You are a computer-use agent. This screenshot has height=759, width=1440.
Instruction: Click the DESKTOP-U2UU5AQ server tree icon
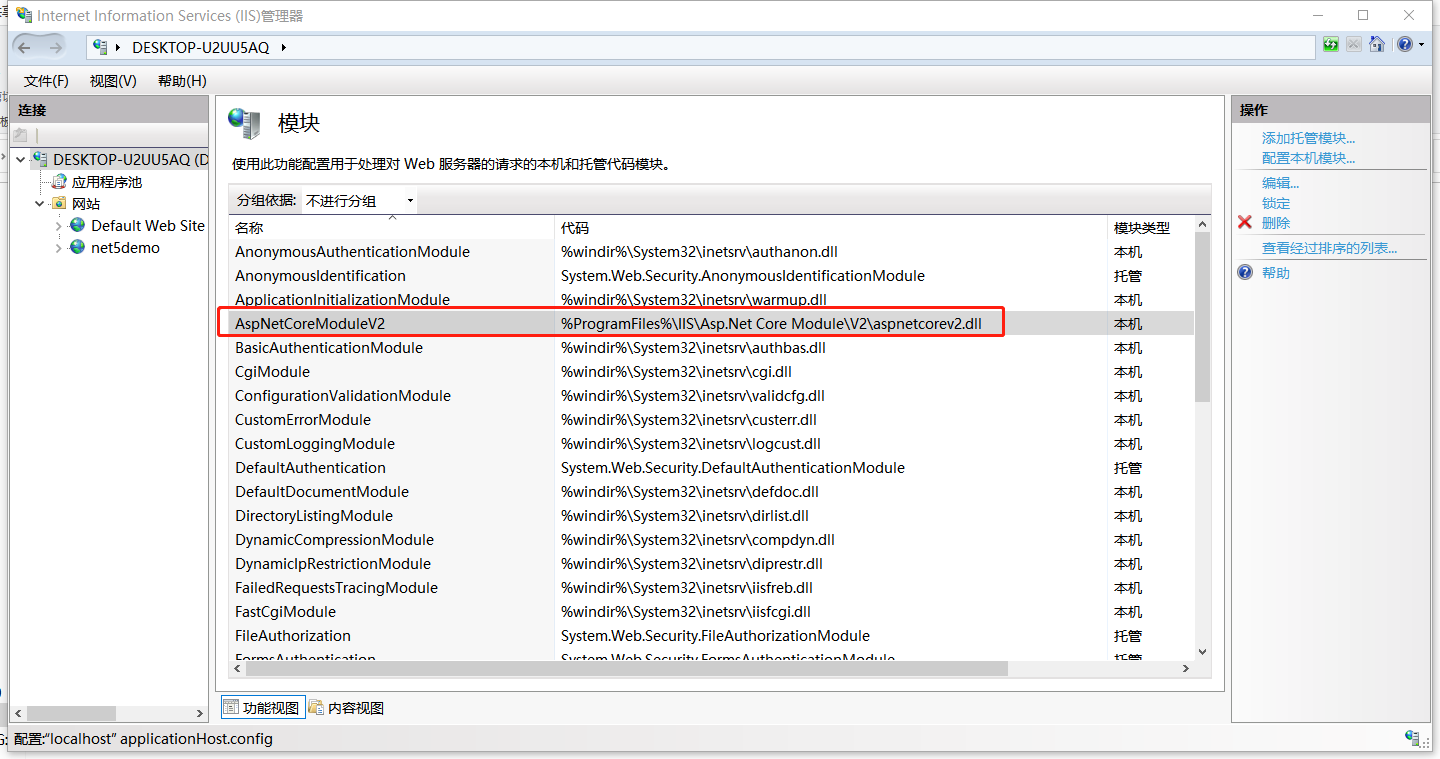pos(40,159)
